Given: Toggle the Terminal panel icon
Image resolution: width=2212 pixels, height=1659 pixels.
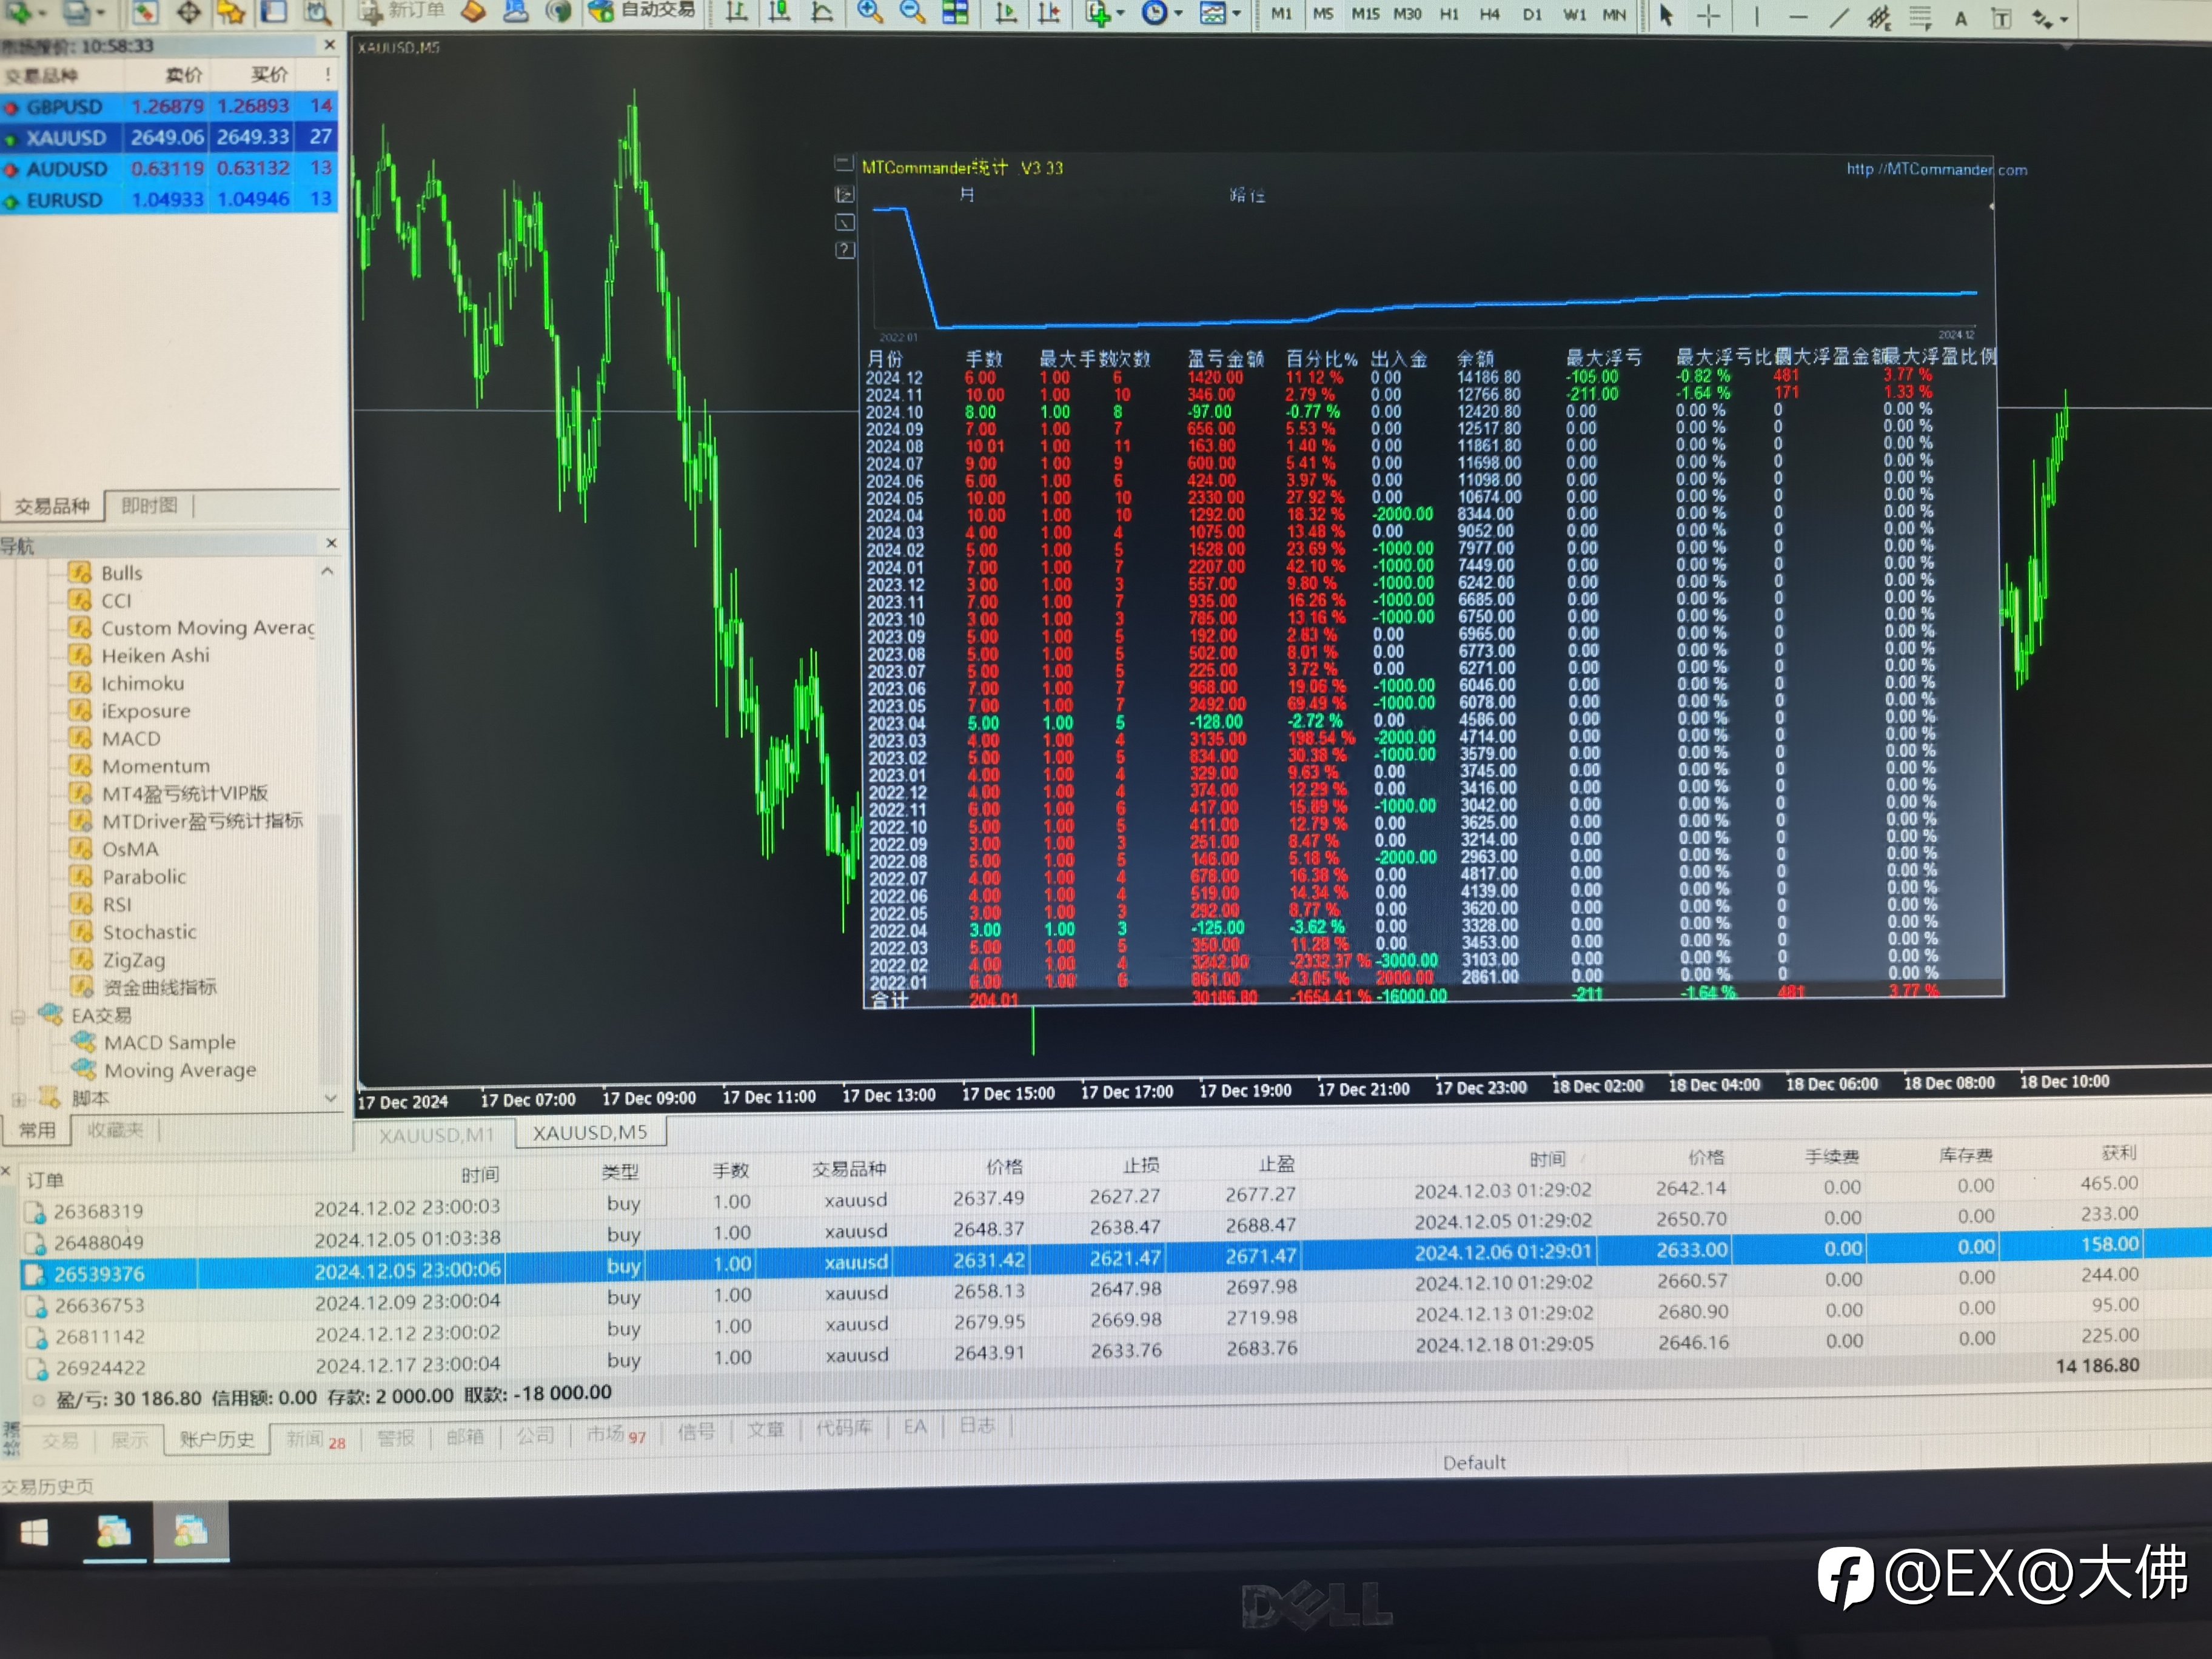Looking at the screenshot, I should point(274,12).
